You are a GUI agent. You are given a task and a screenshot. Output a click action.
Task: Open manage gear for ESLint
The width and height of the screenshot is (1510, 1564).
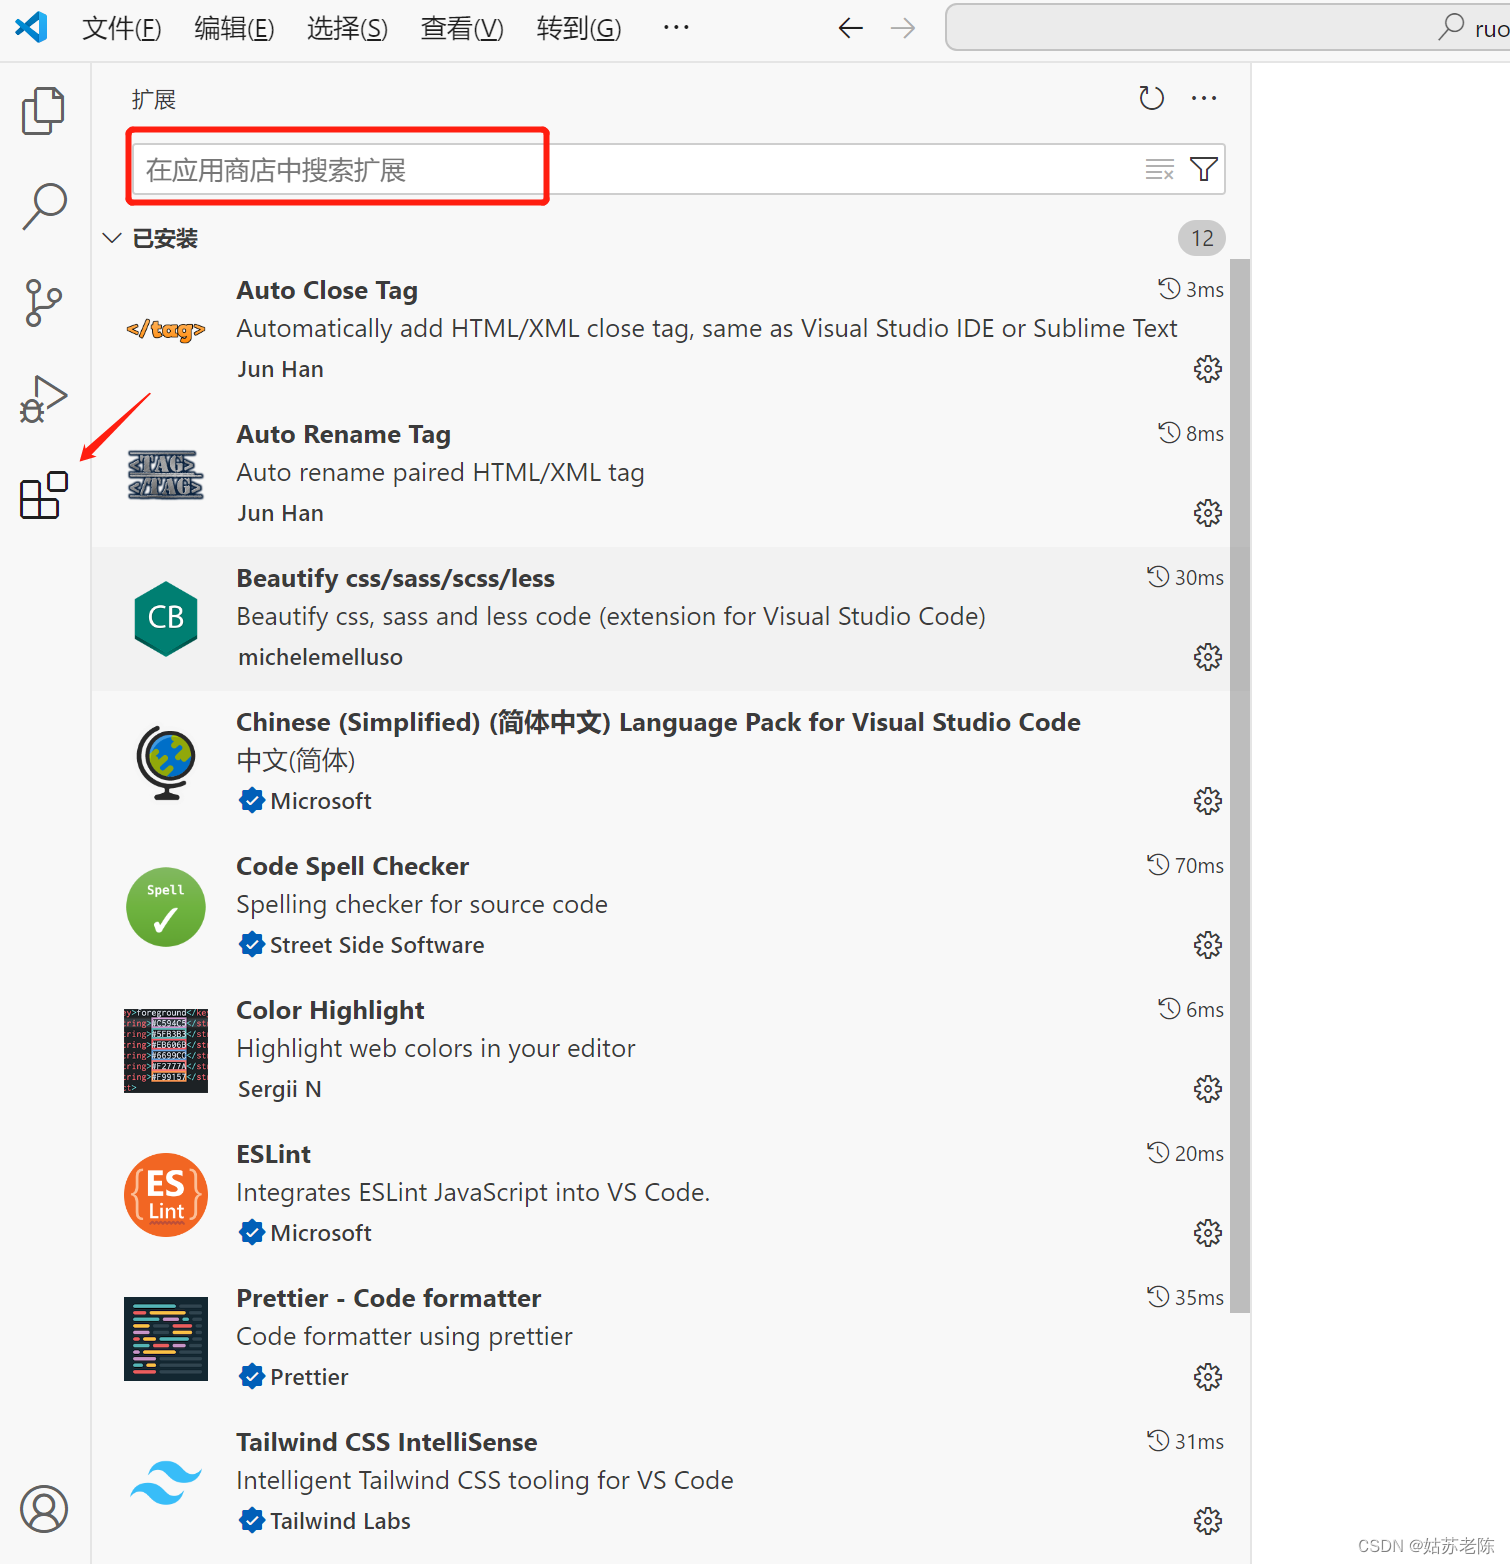click(x=1208, y=1233)
